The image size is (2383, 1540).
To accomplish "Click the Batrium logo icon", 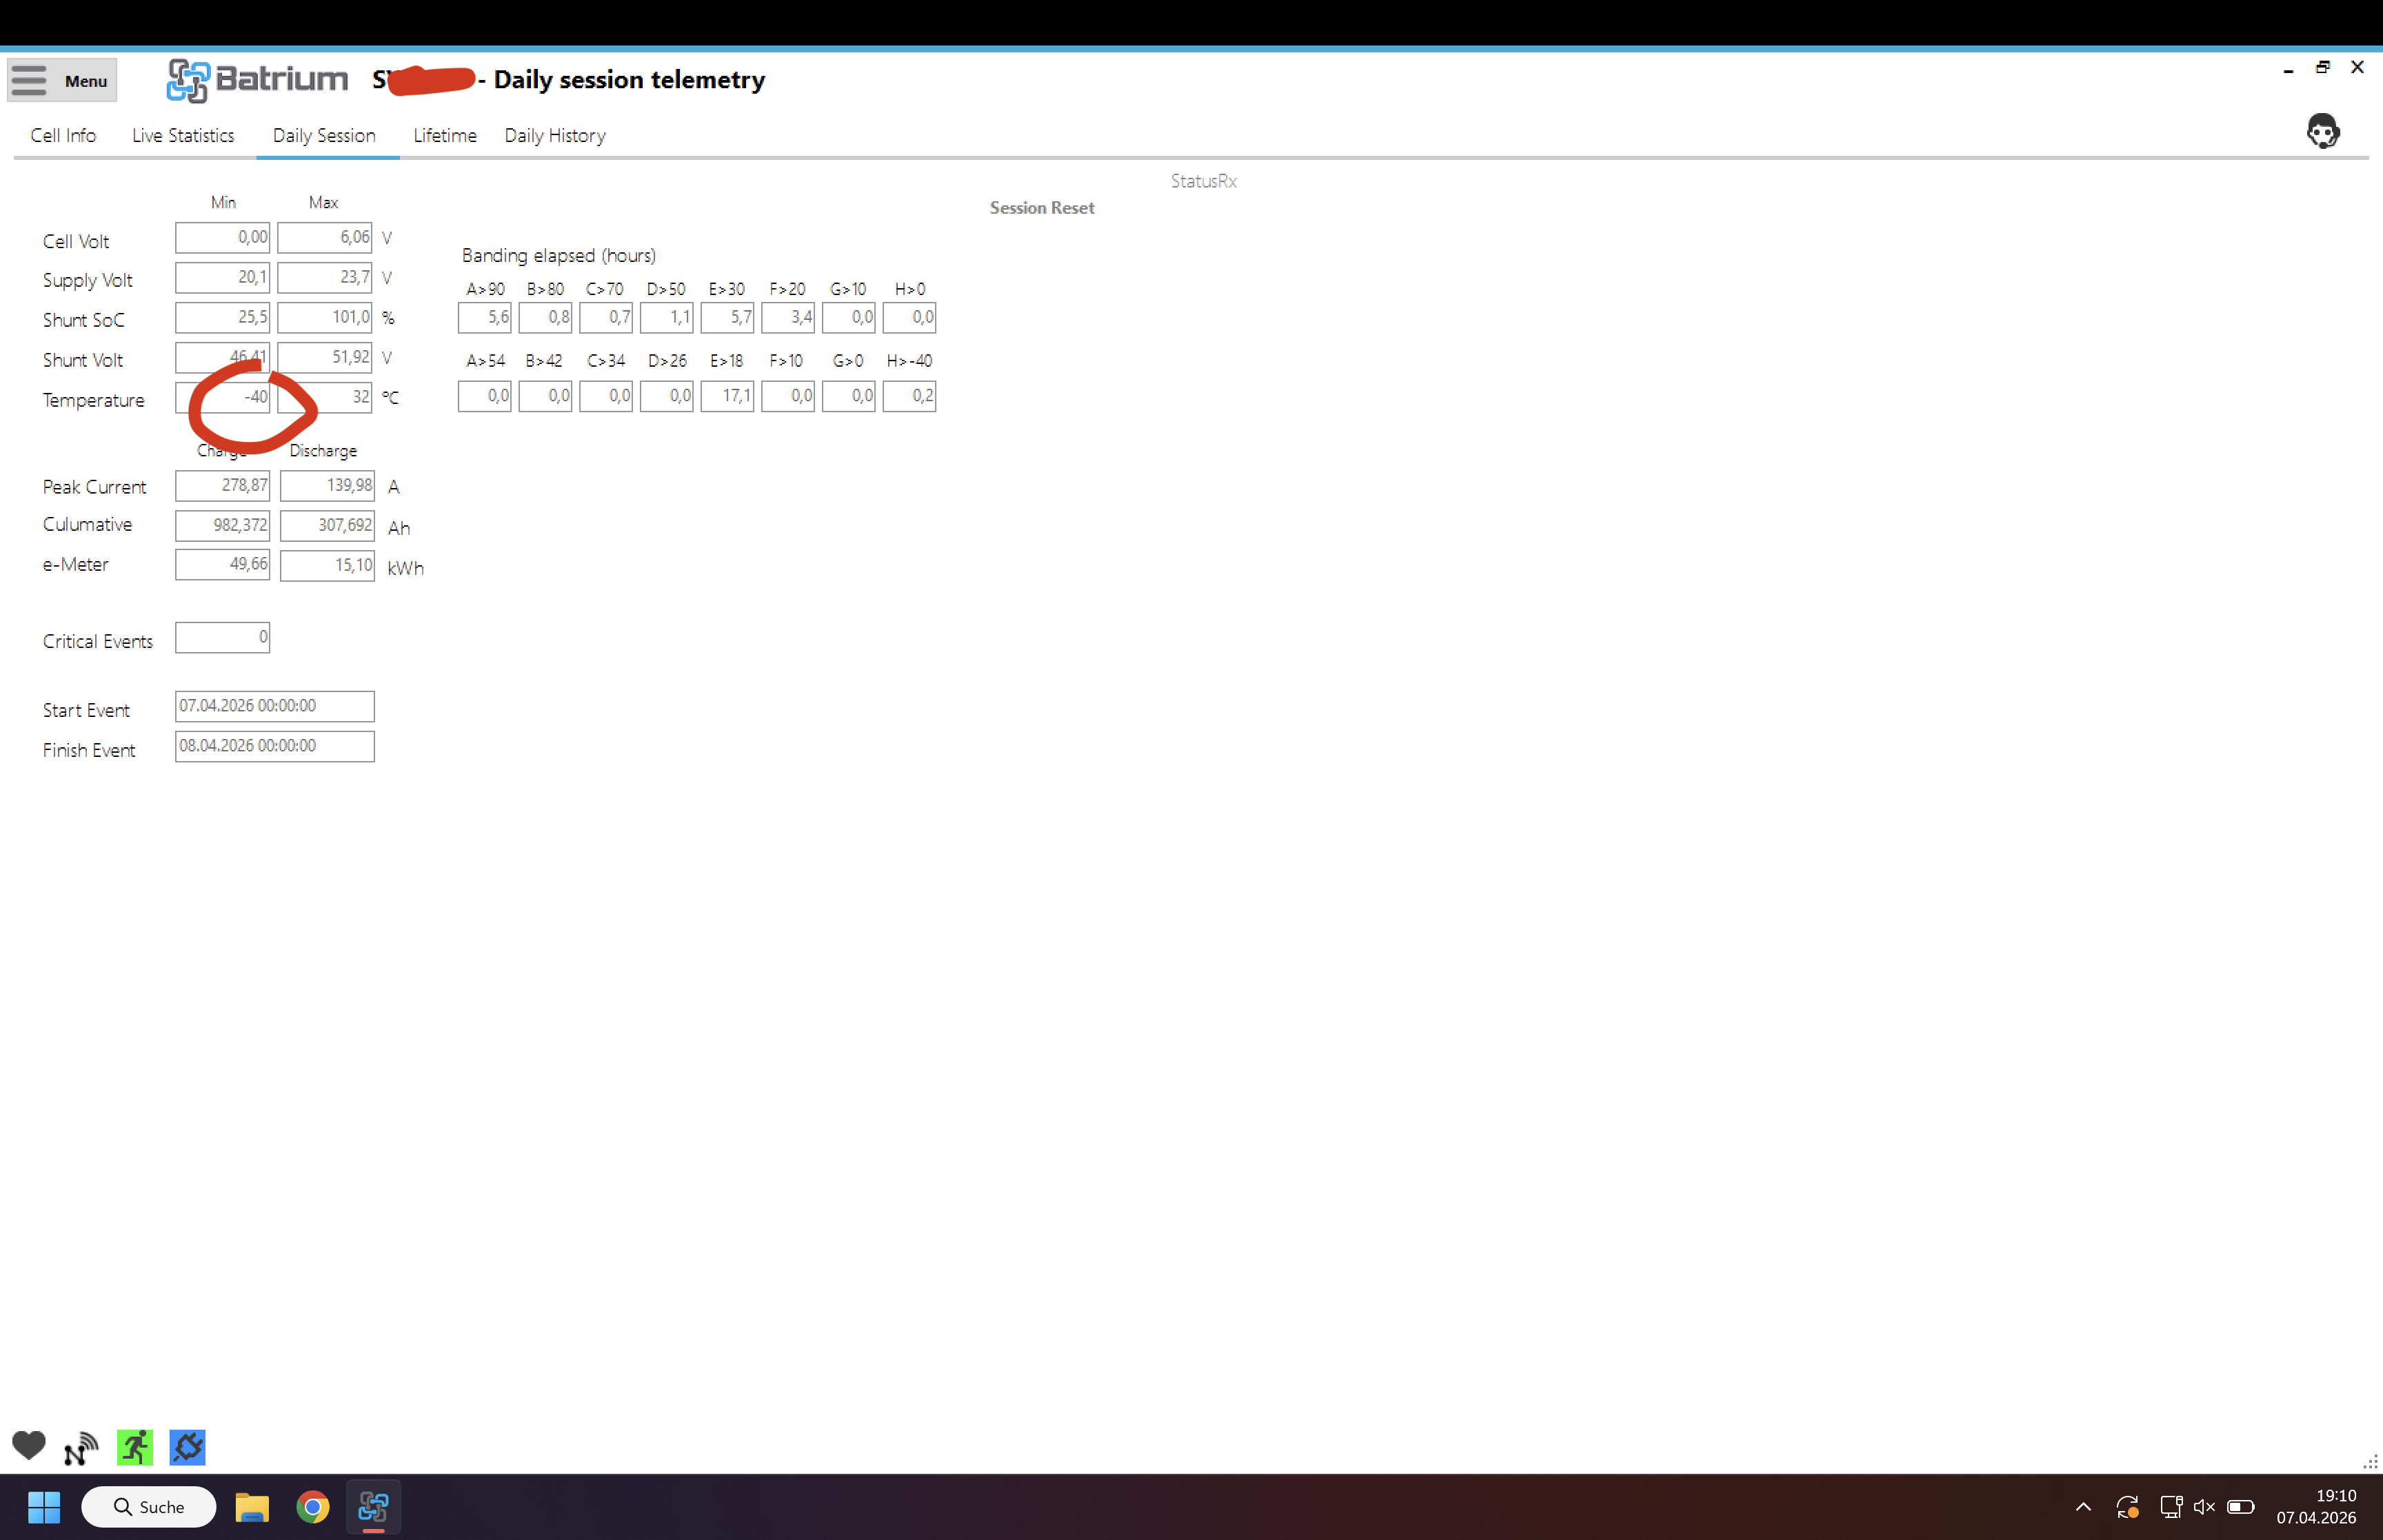I will click(x=188, y=80).
